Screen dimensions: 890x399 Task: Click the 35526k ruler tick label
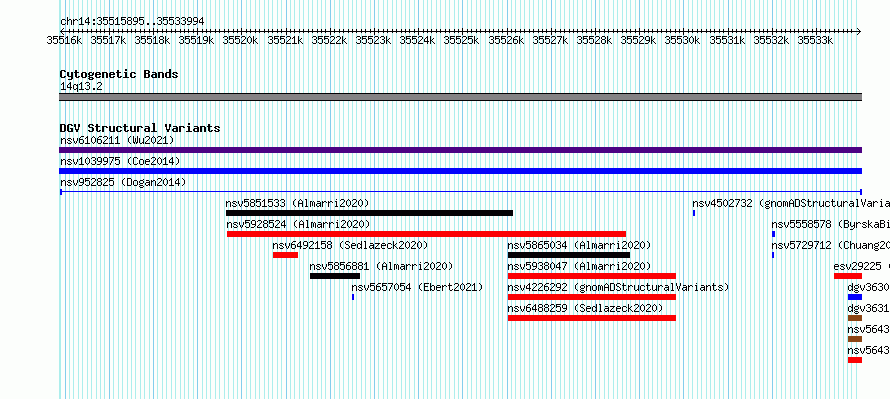506,40
